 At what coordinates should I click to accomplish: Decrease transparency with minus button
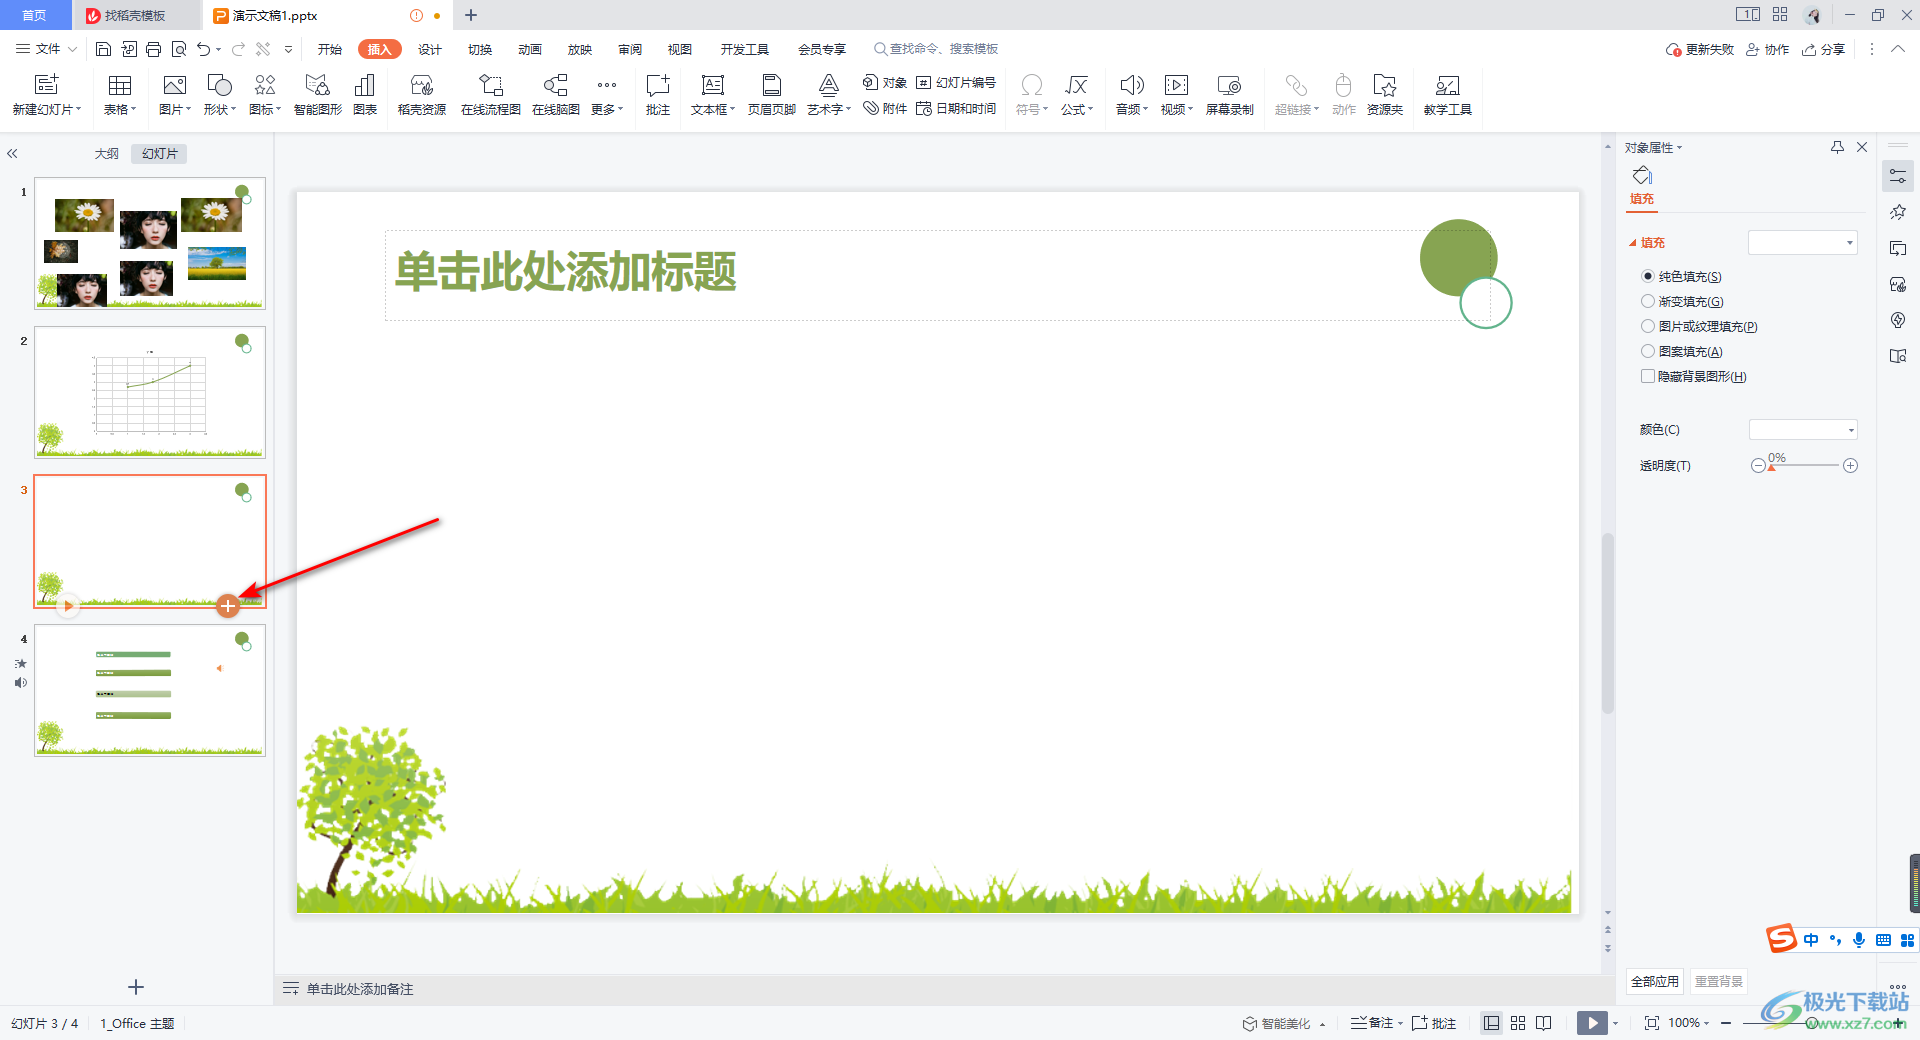tap(1758, 465)
